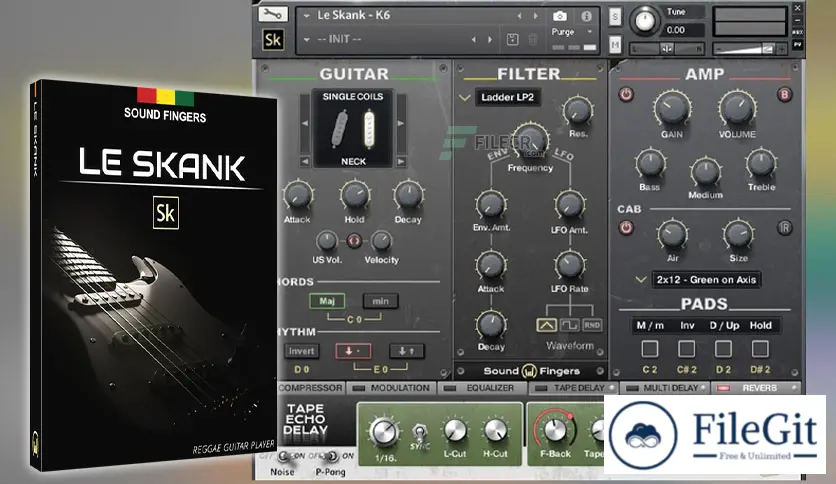
Task: Click the SINGLE COILS NECK pickup display
Action: (x=353, y=128)
